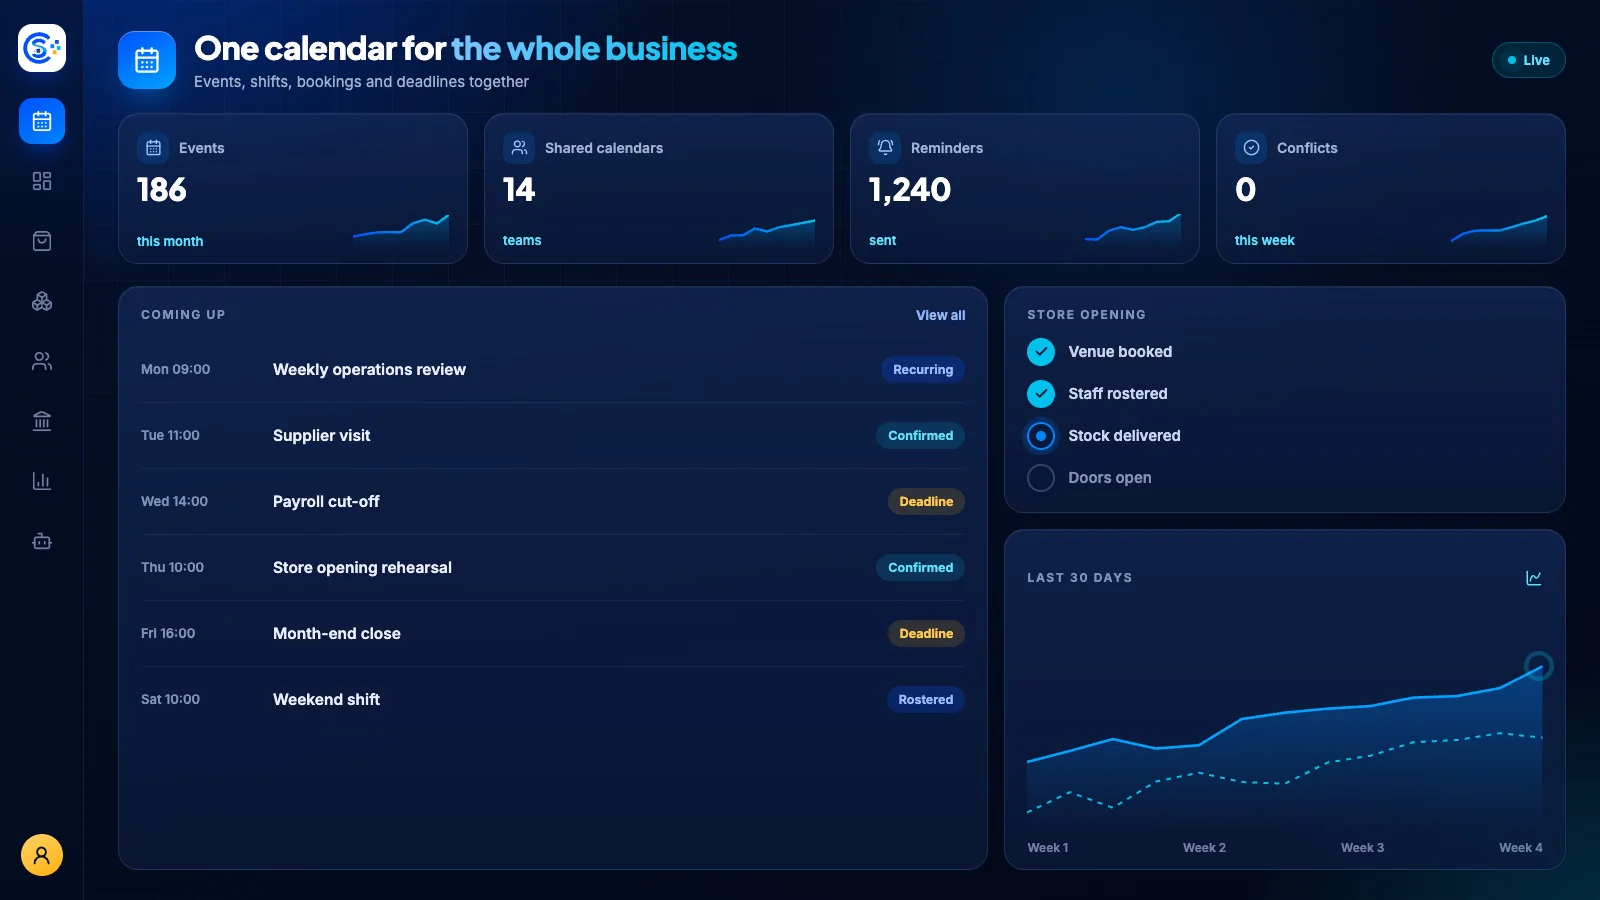Click the 186 events count

click(x=162, y=190)
